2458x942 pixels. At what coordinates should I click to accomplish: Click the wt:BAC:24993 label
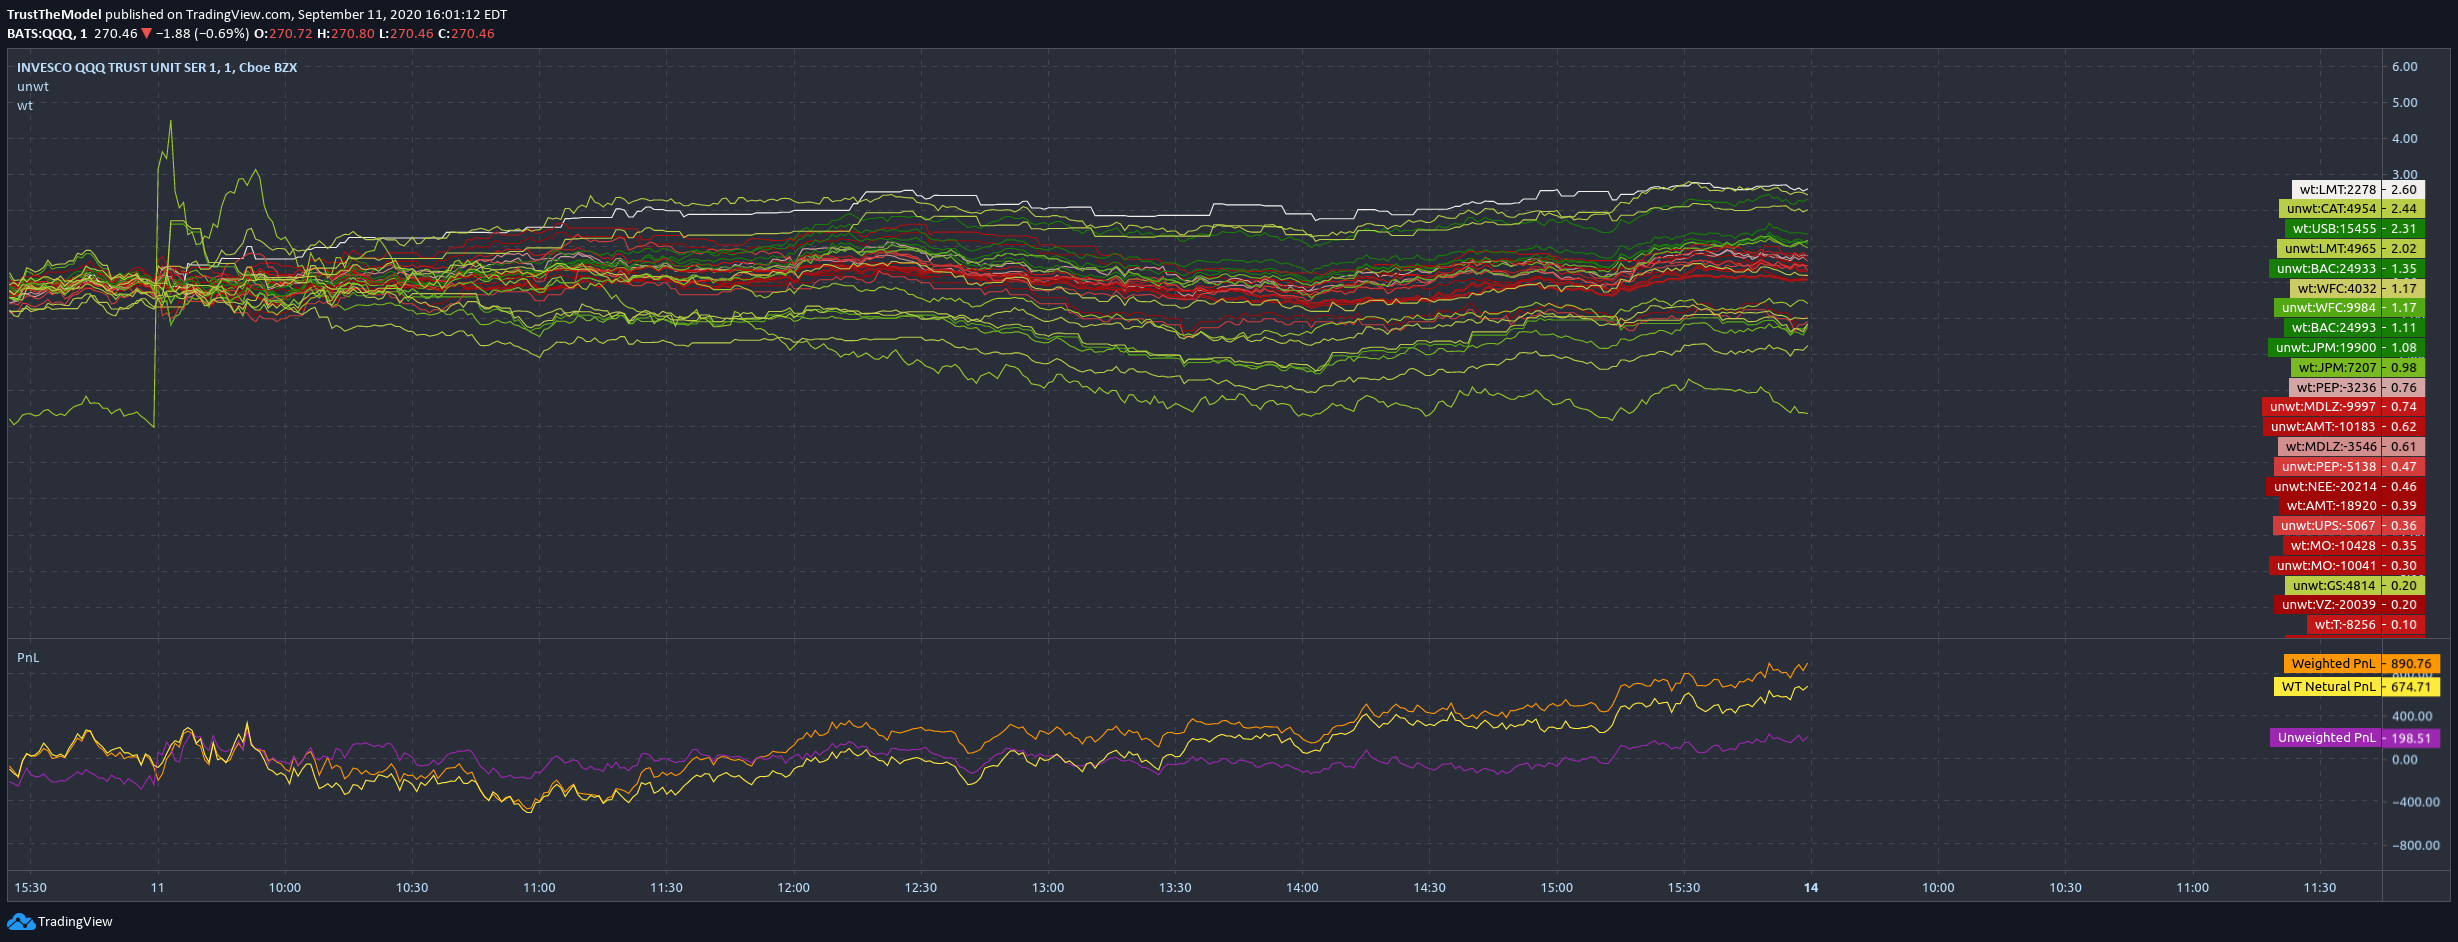[2333, 328]
